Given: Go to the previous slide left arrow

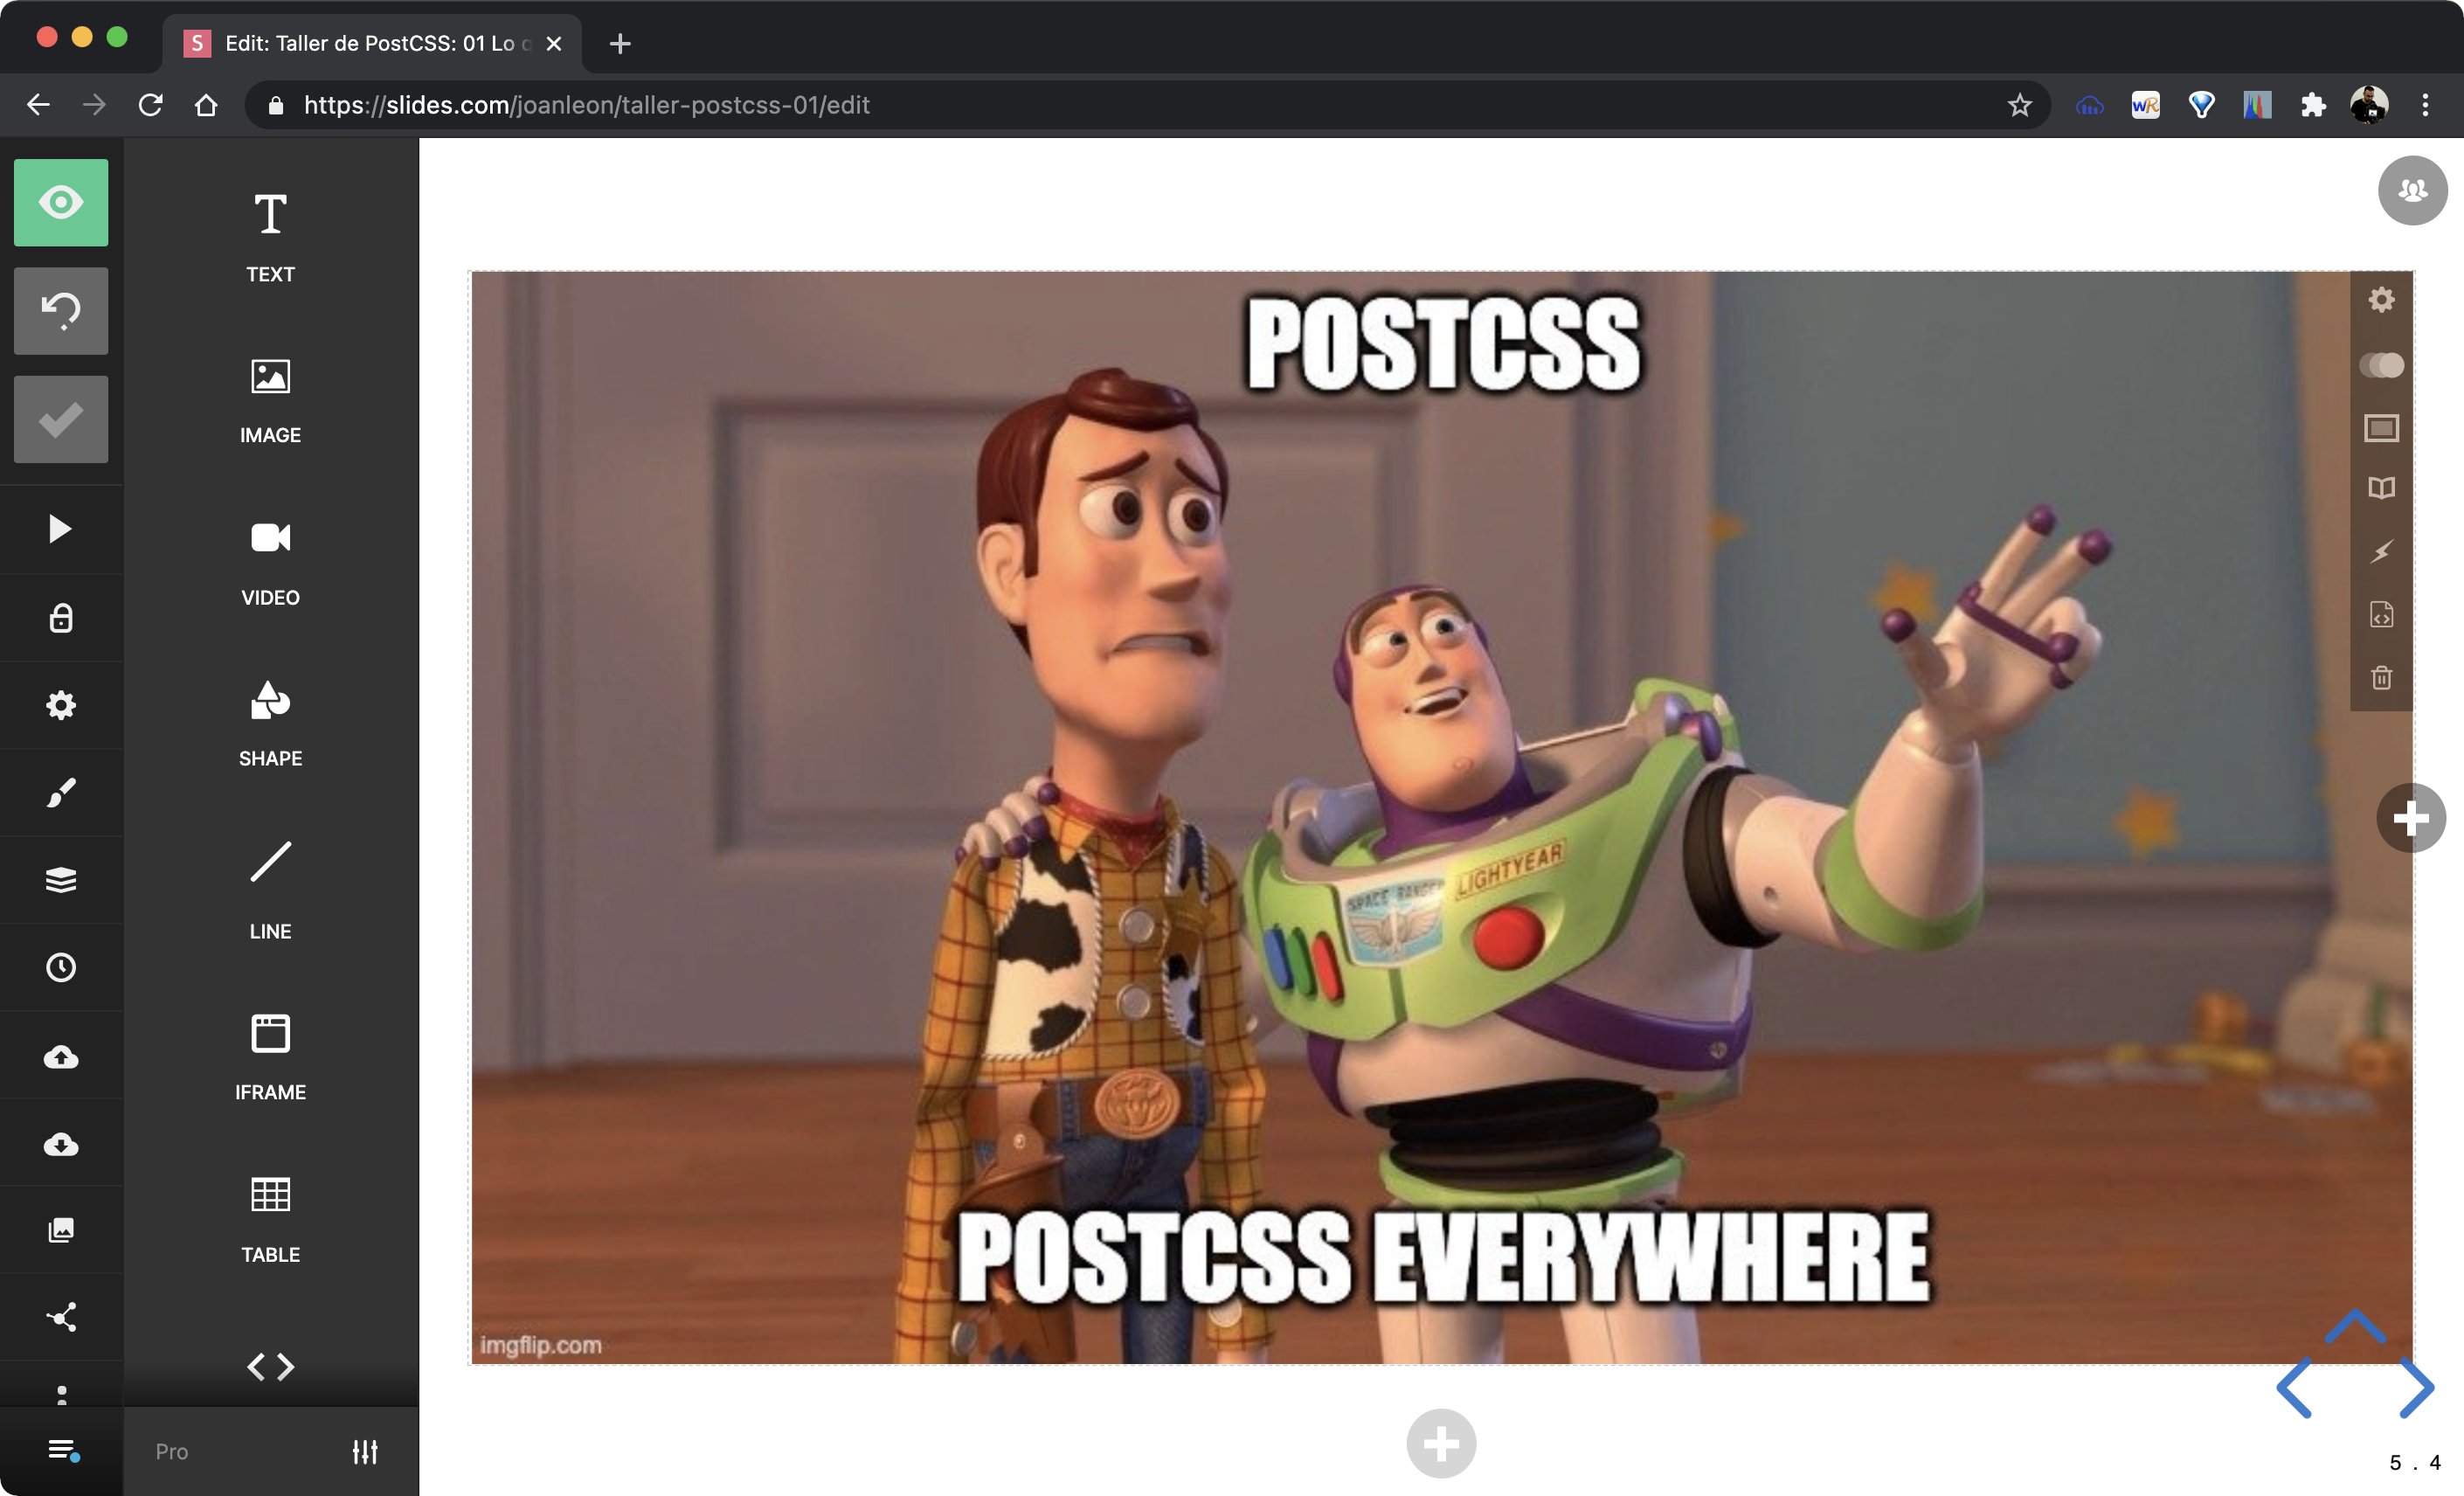Looking at the screenshot, I should point(2294,1387).
